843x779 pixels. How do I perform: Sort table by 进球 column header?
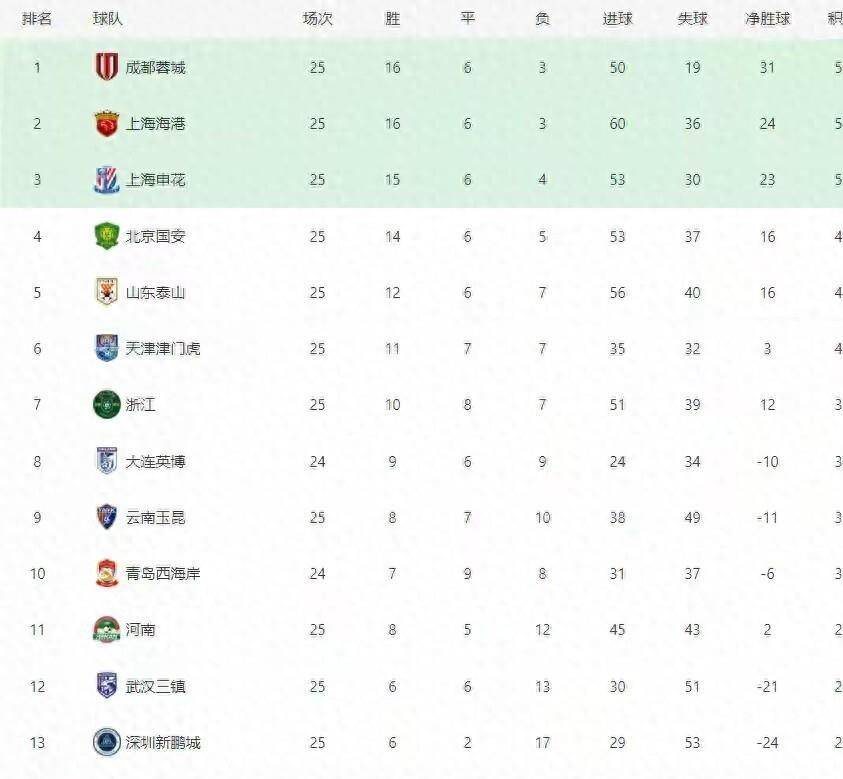click(617, 19)
